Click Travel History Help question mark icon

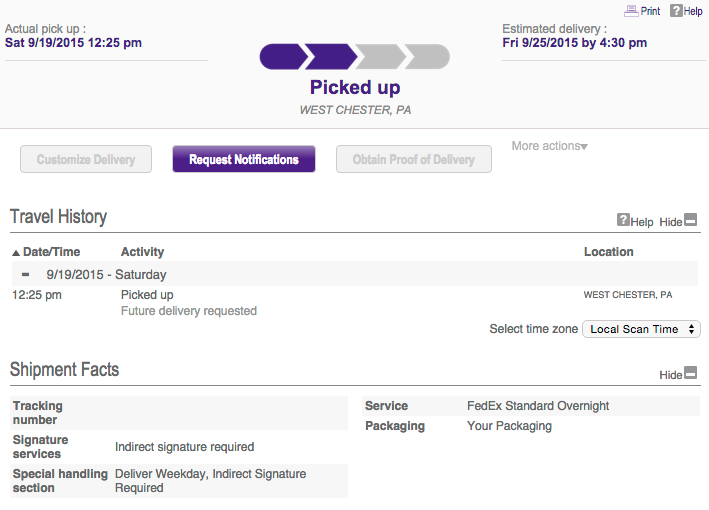click(x=623, y=221)
